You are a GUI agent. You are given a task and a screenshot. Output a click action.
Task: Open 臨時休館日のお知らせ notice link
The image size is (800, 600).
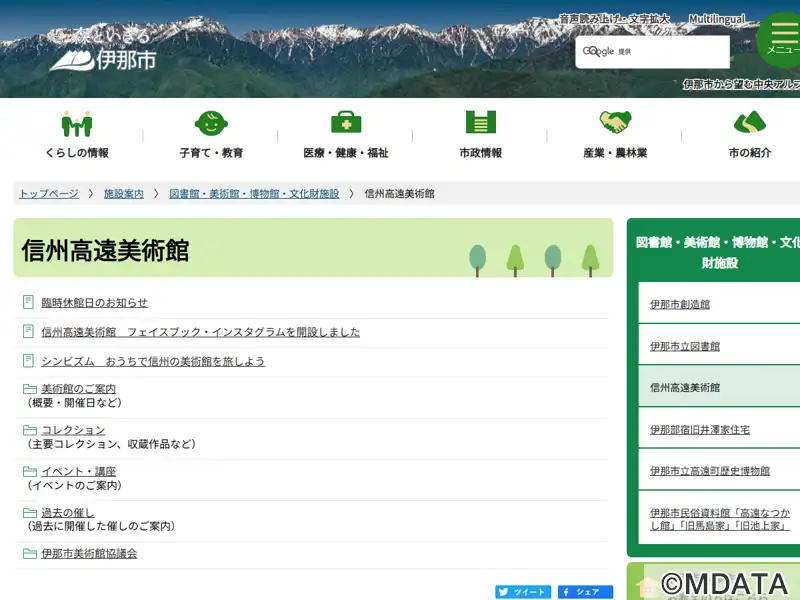94,303
